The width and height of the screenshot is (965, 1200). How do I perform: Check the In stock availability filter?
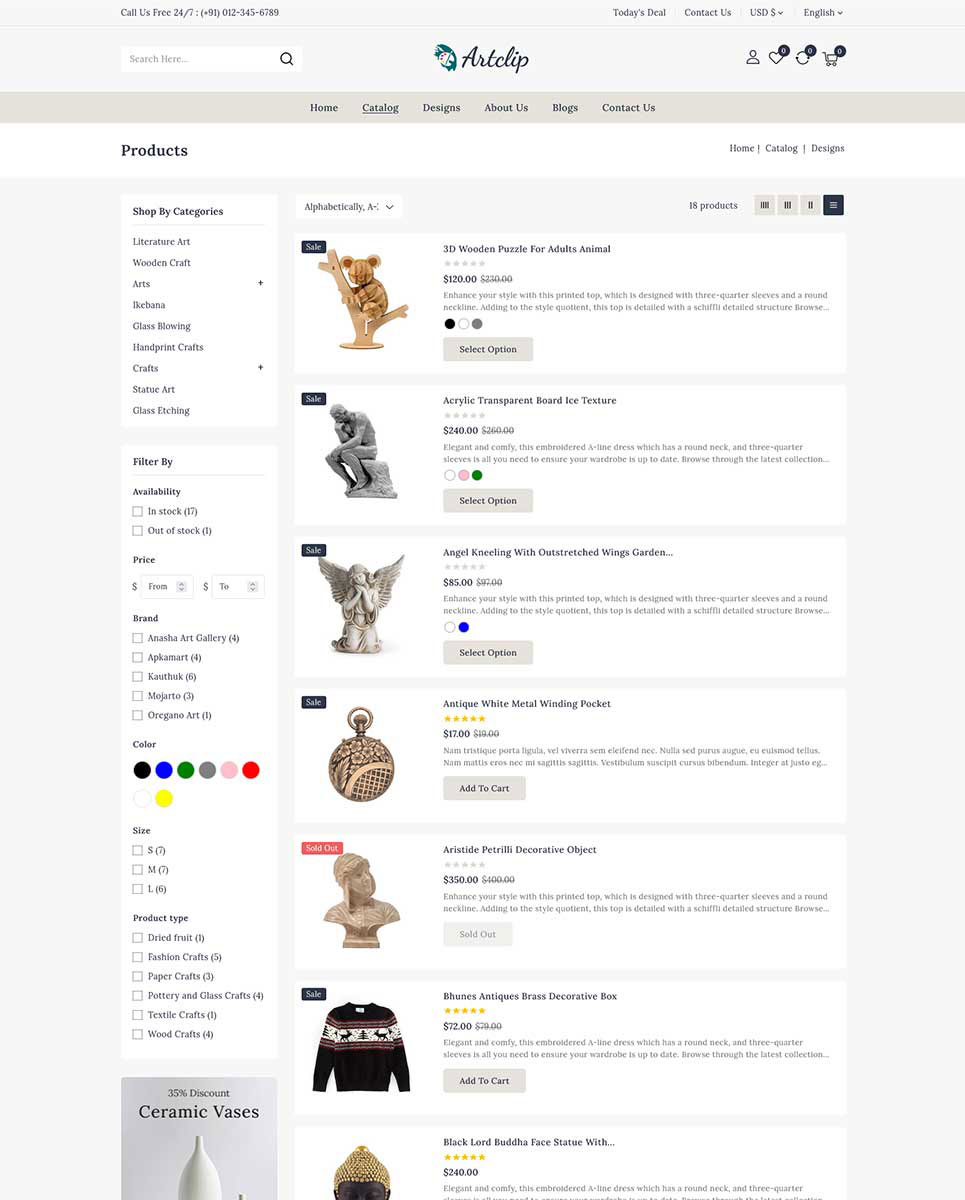pos(138,511)
